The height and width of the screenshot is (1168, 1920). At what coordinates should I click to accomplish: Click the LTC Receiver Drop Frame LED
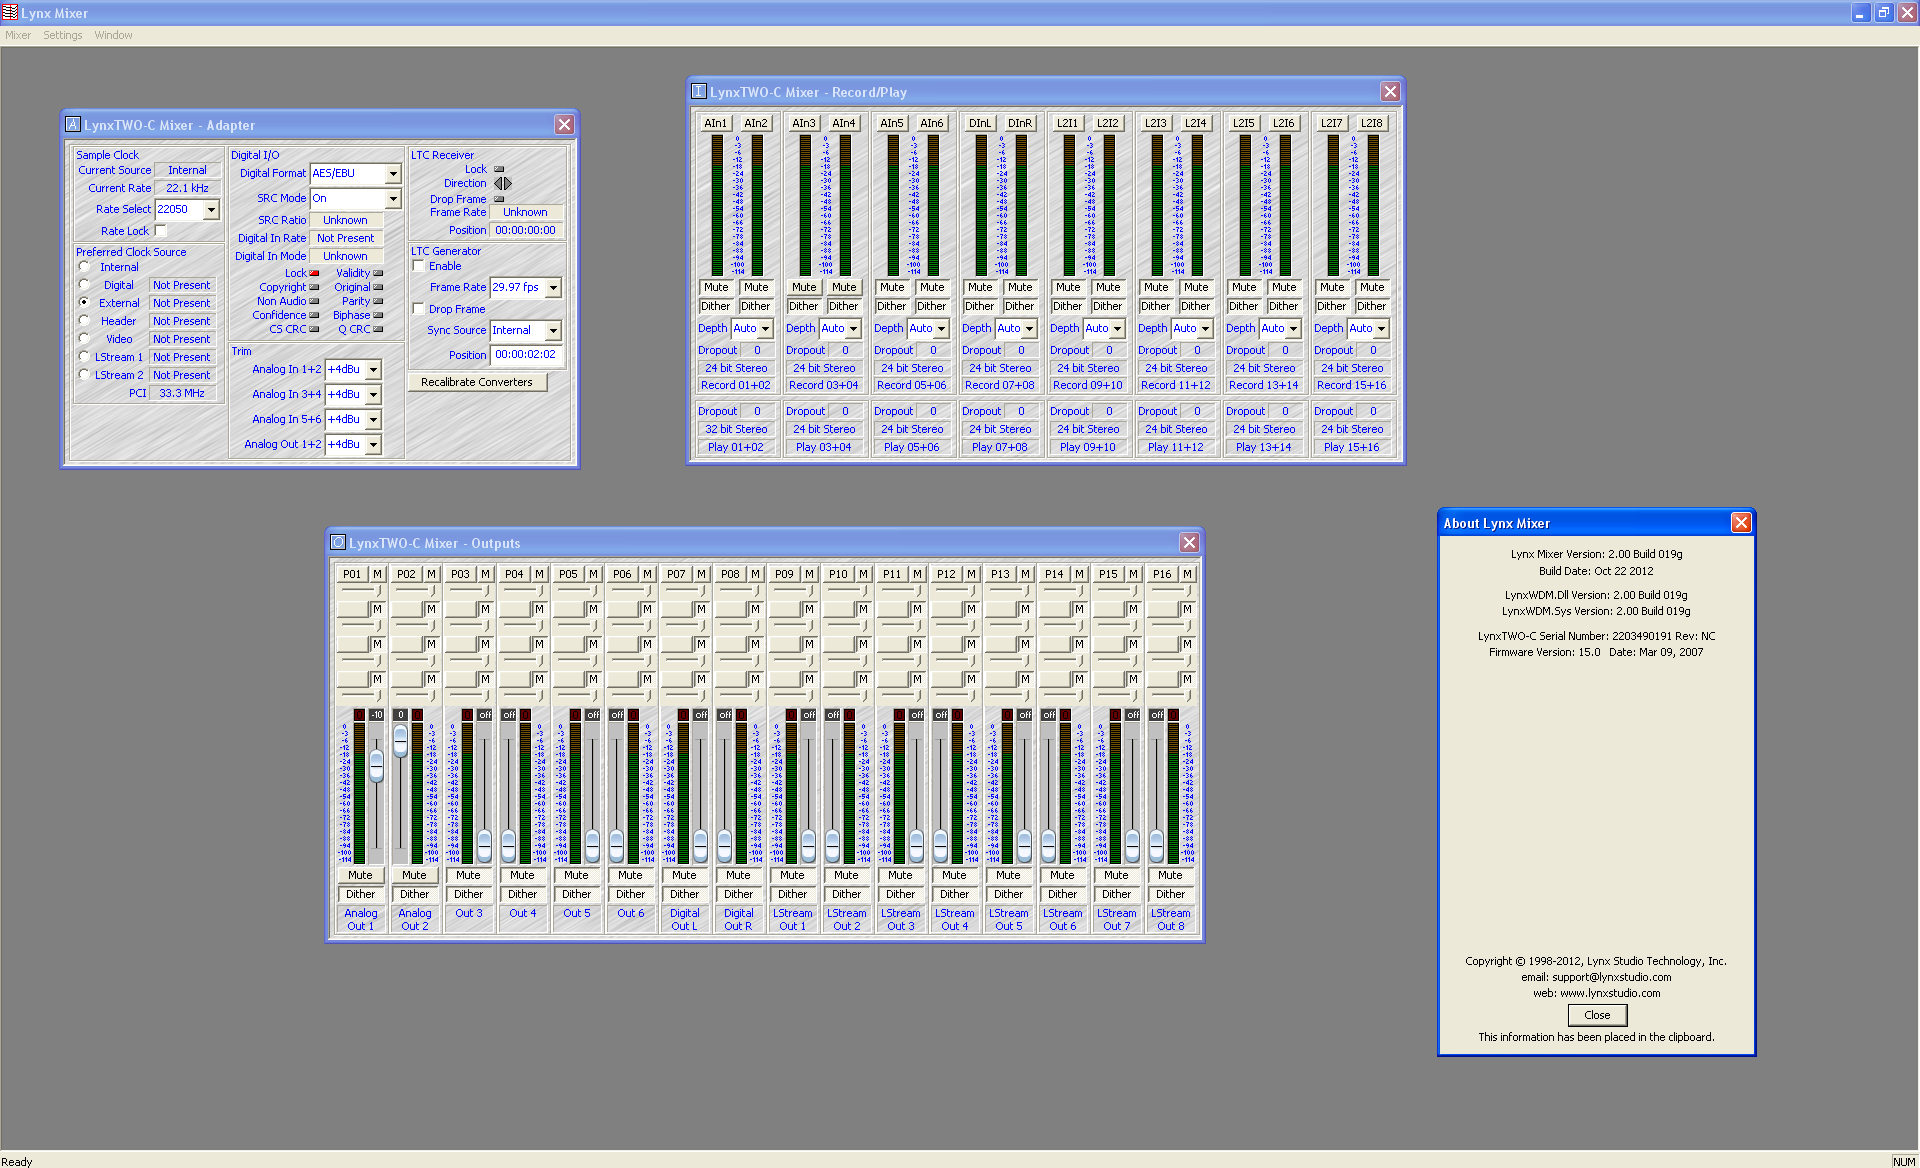pos(499,199)
